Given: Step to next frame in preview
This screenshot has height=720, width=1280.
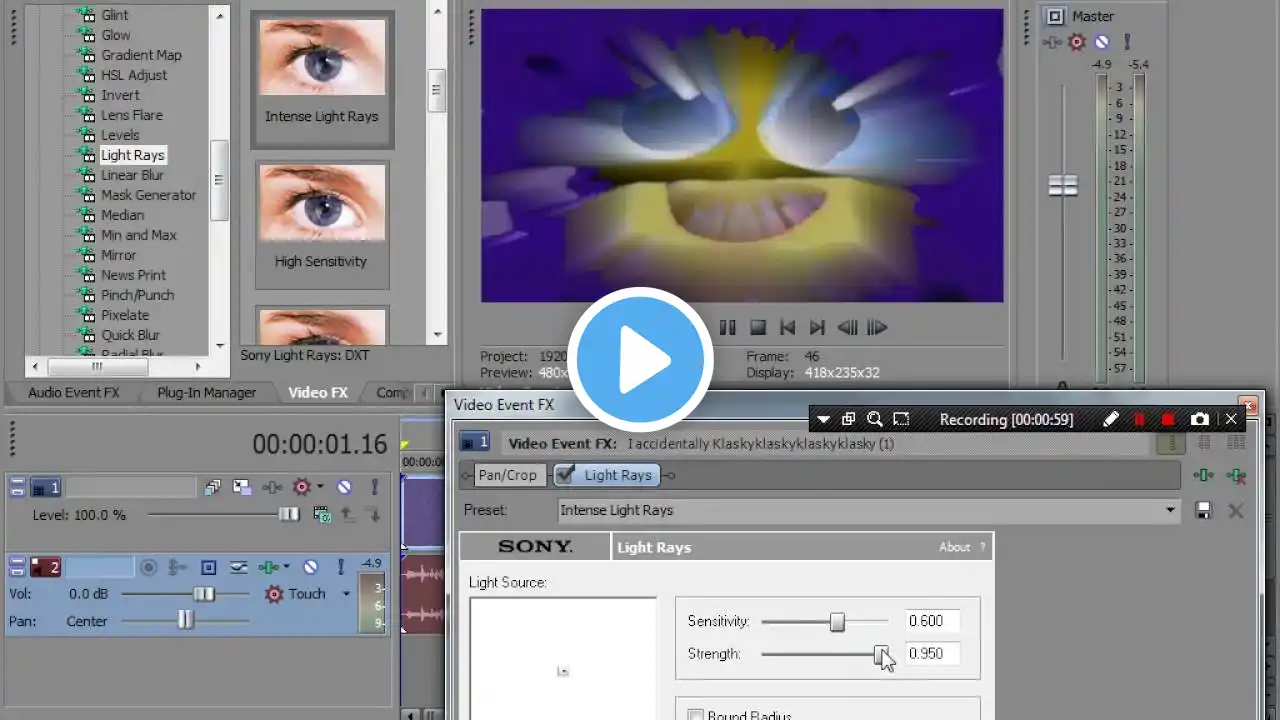Looking at the screenshot, I should (877, 327).
